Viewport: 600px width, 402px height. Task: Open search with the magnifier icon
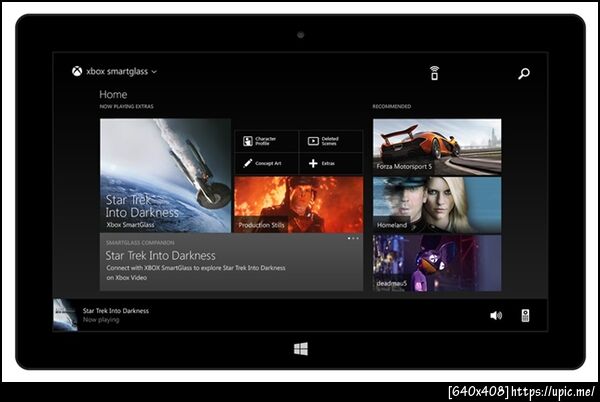[x=524, y=73]
